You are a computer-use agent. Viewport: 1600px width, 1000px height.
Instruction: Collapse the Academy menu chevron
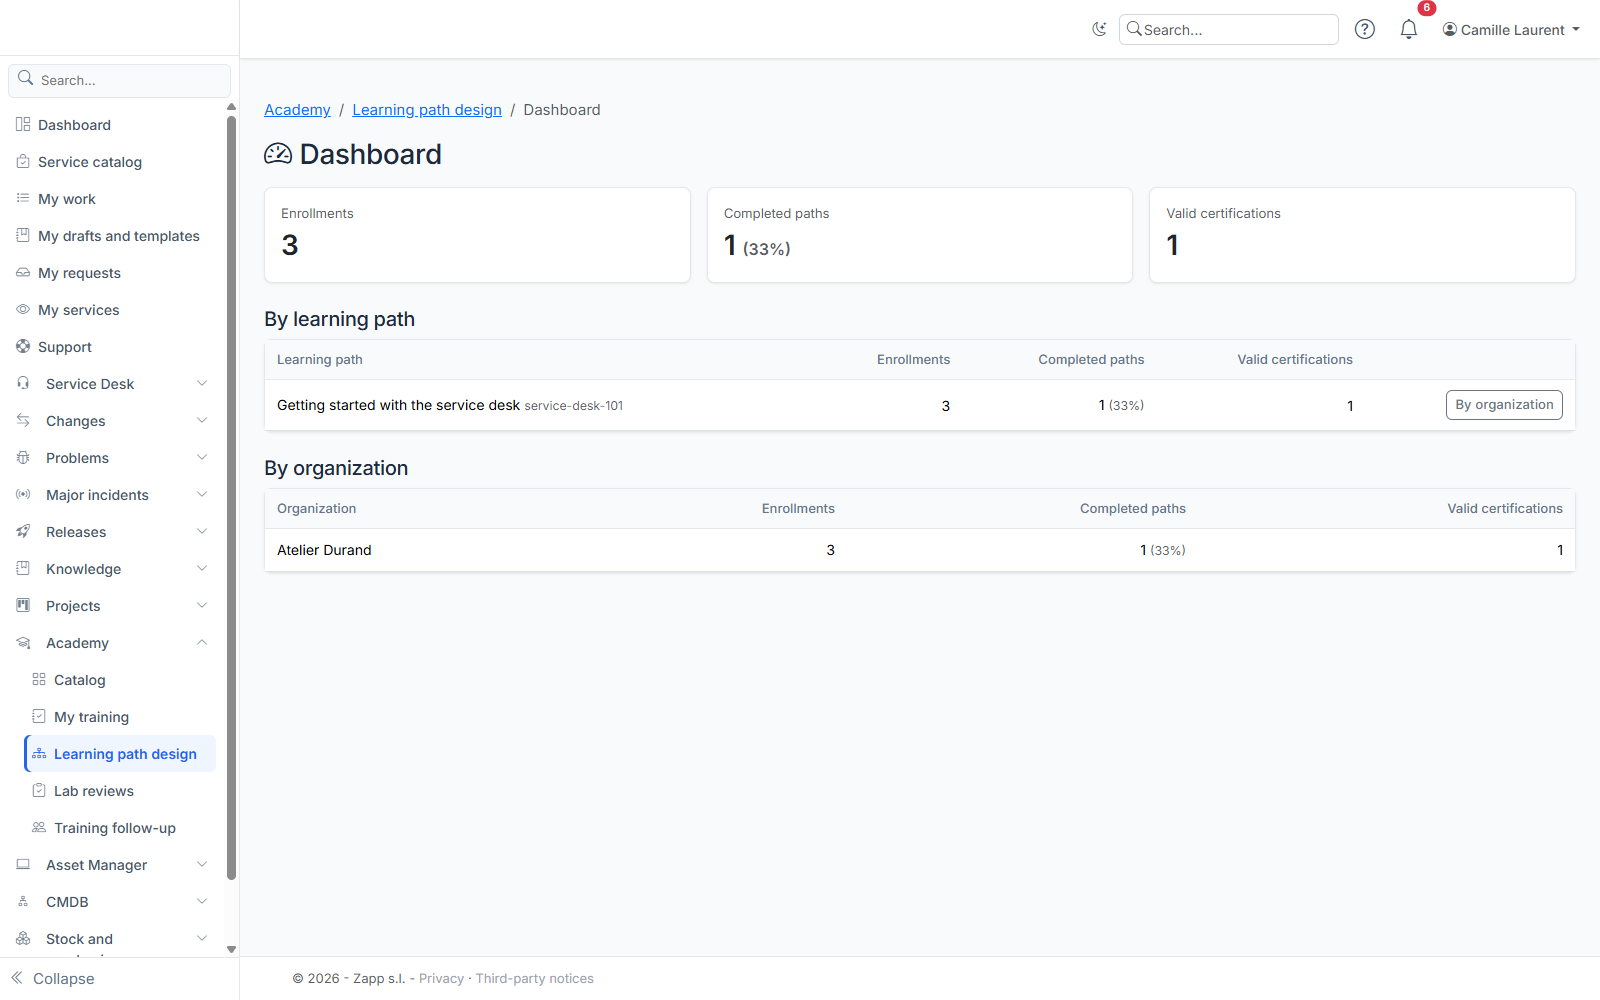click(202, 642)
